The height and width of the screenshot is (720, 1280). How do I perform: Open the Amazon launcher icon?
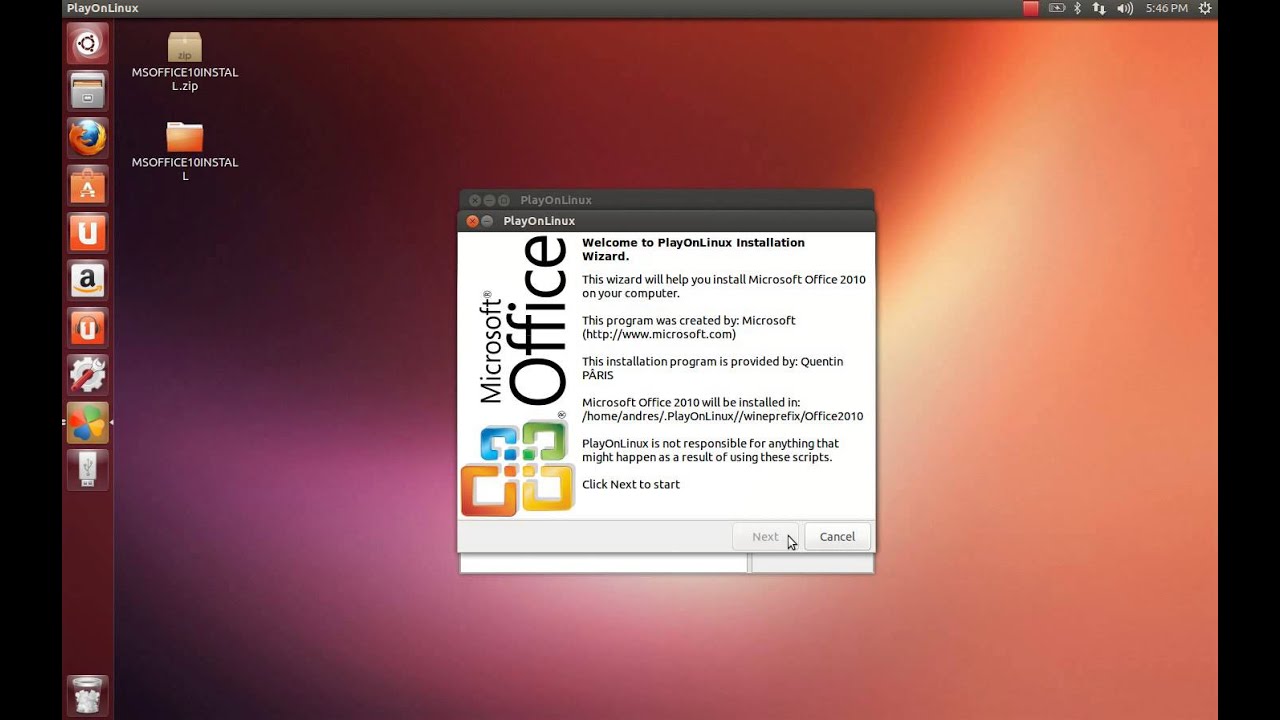point(87,281)
